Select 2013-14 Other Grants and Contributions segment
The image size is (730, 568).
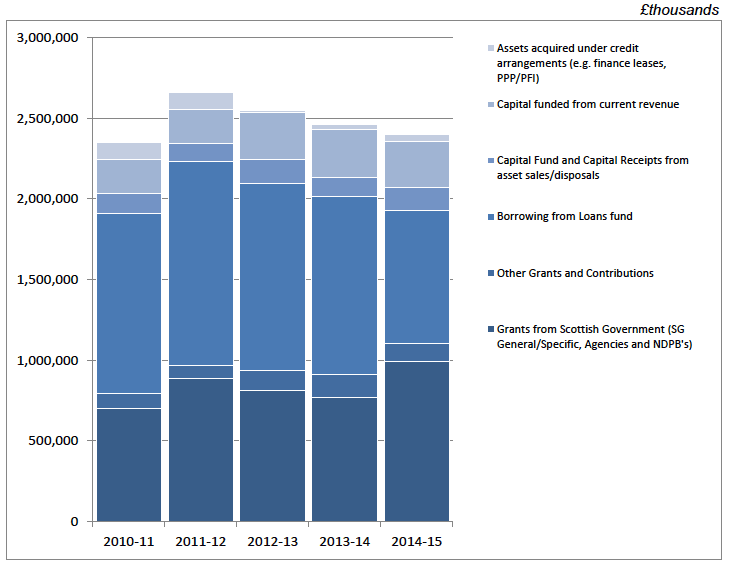[x=345, y=386]
